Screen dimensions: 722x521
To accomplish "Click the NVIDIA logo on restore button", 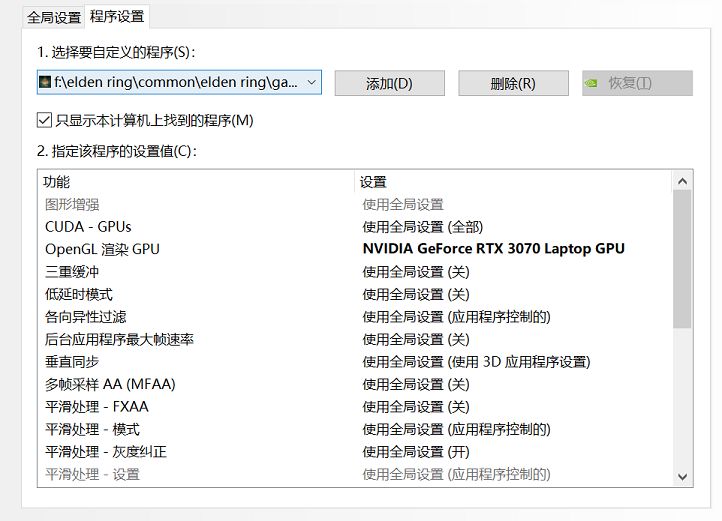I will click(592, 83).
